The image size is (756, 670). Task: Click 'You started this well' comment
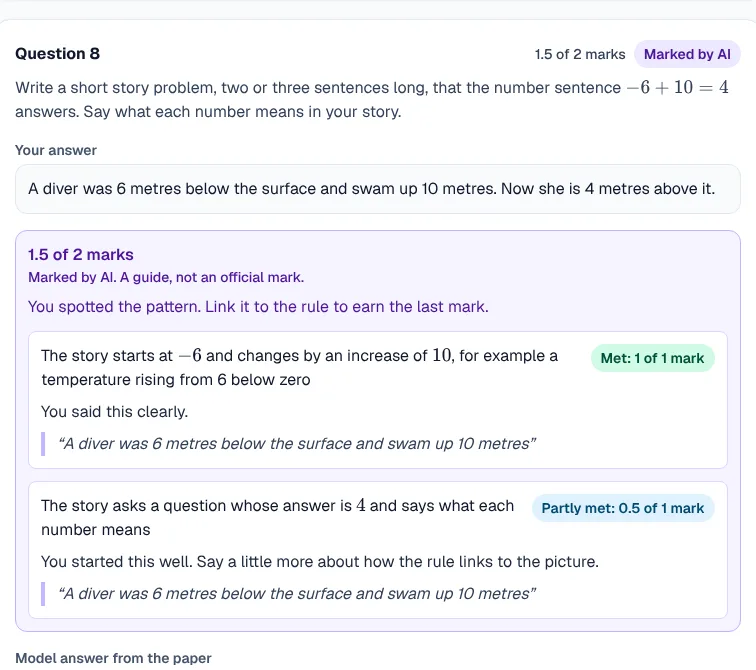pyautogui.click(x=320, y=562)
